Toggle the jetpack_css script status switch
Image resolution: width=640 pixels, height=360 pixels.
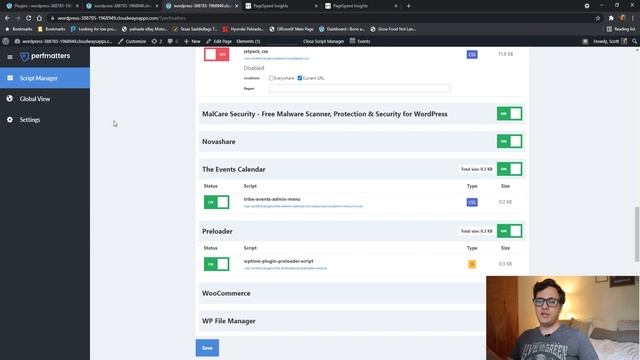(x=216, y=54)
